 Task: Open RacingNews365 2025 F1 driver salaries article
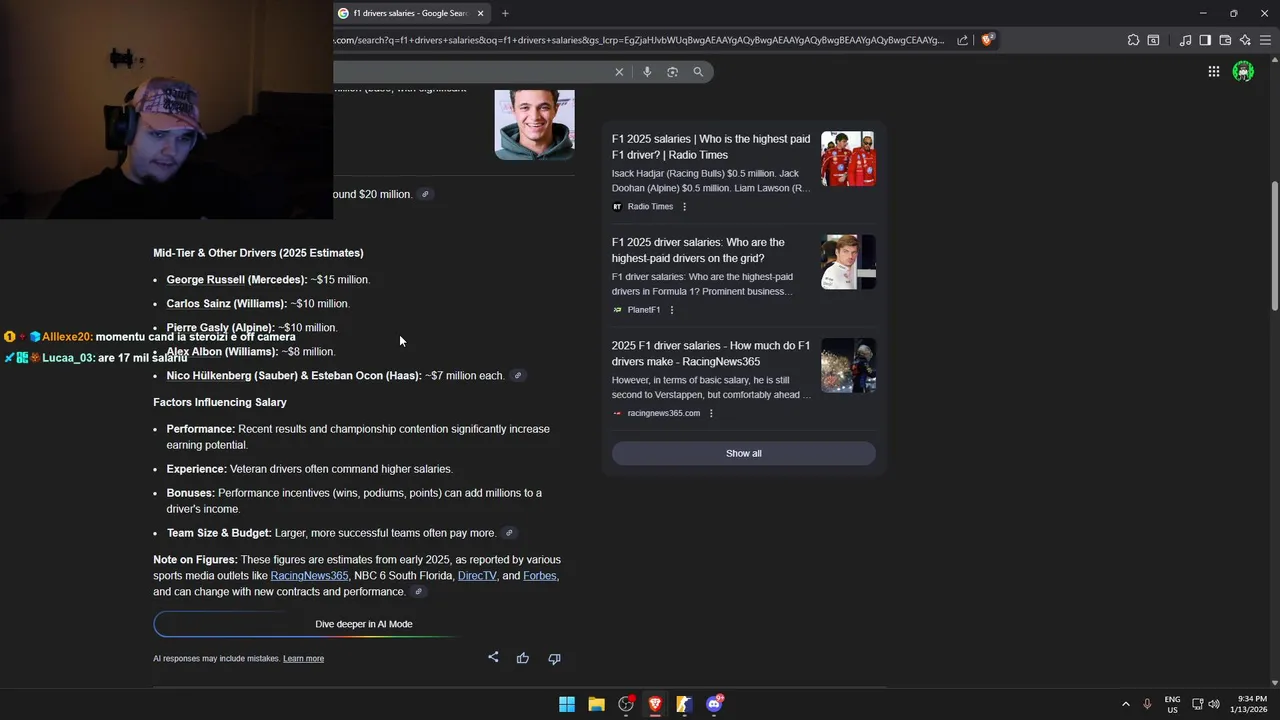pos(711,354)
